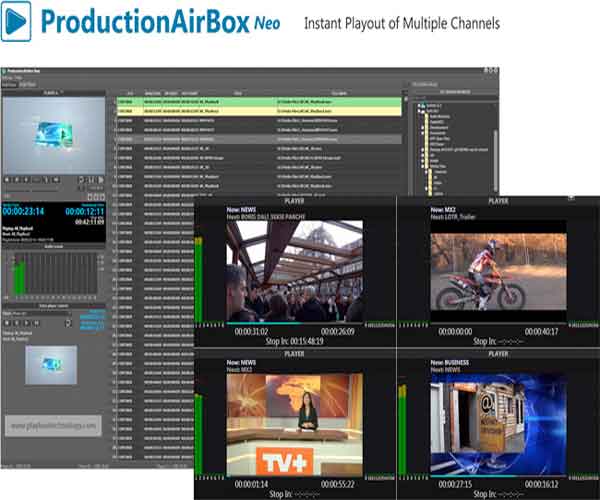Click the ProductionAirBox Neo play logo

pyautogui.click(x=16, y=21)
